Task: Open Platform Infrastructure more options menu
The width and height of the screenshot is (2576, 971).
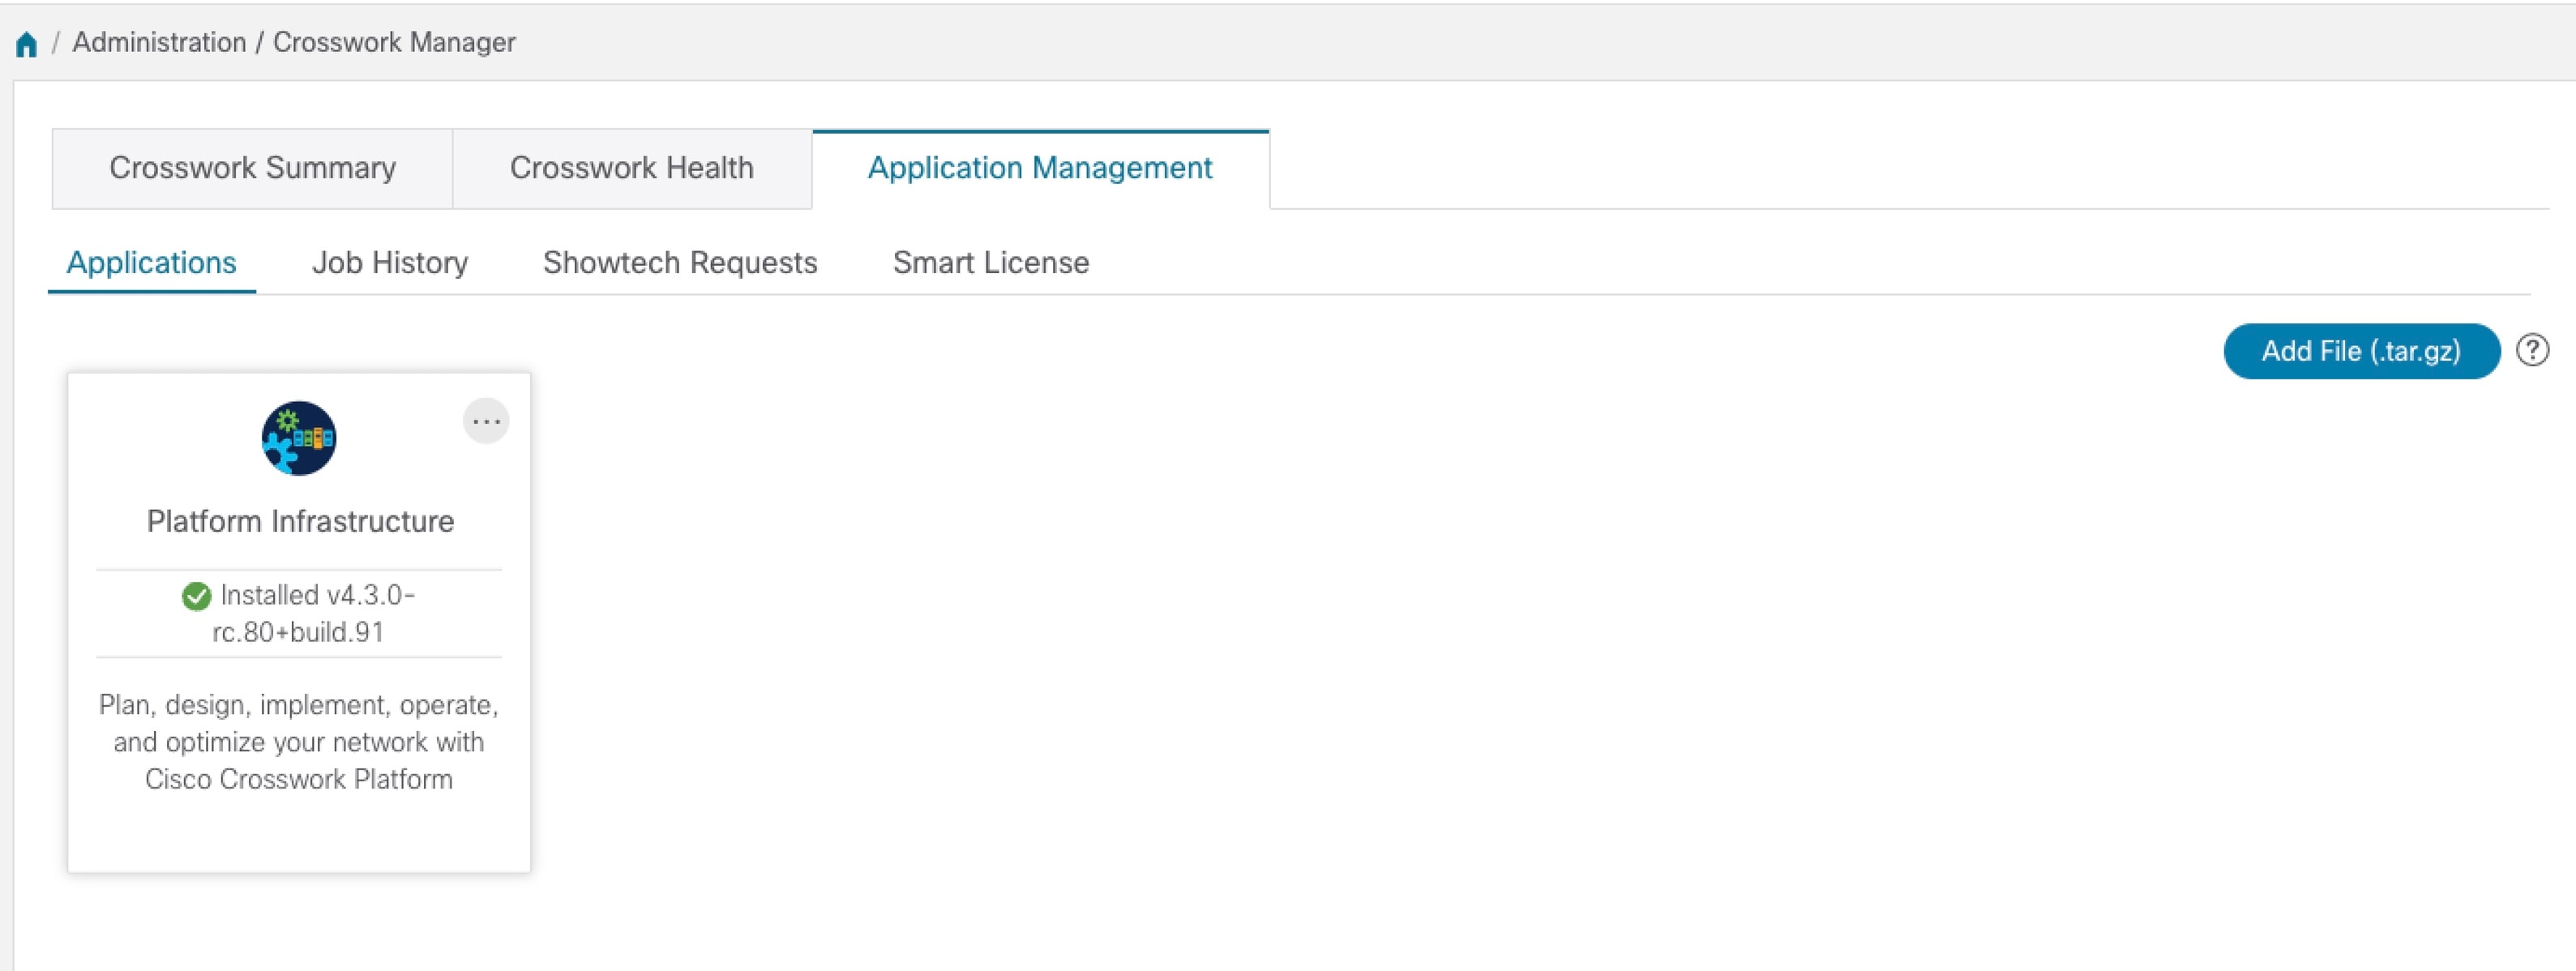Action: pos(486,421)
